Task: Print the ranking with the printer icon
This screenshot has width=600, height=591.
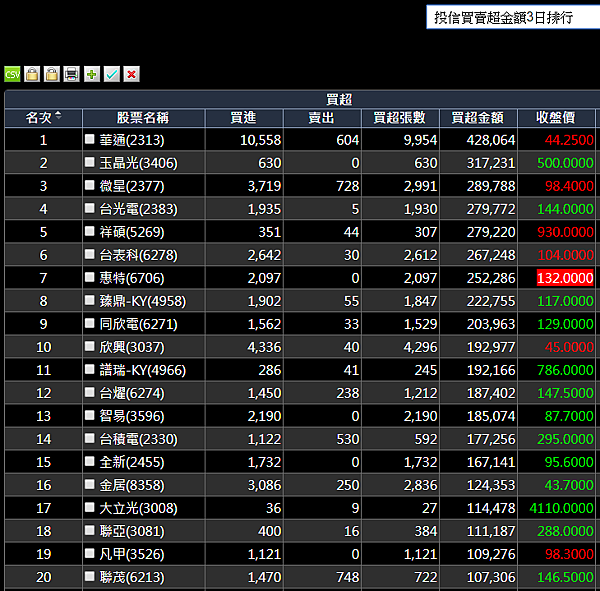Action: pyautogui.click(x=72, y=74)
